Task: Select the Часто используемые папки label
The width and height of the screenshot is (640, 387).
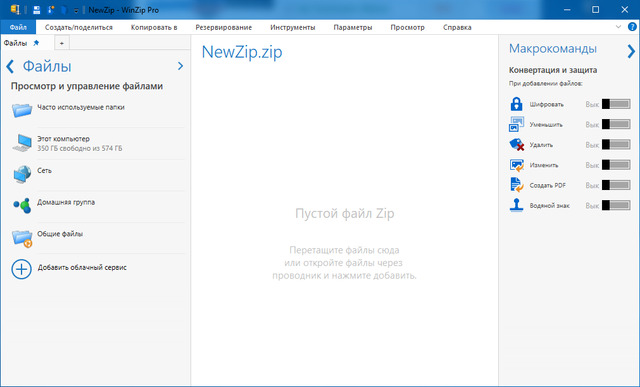Action: tap(81, 107)
